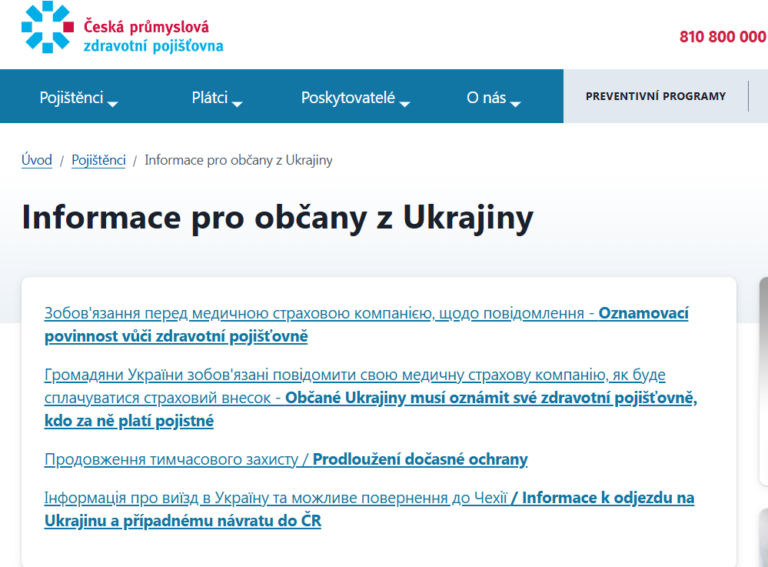Expand the O nás menu
The image size is (768, 567).
(493, 97)
